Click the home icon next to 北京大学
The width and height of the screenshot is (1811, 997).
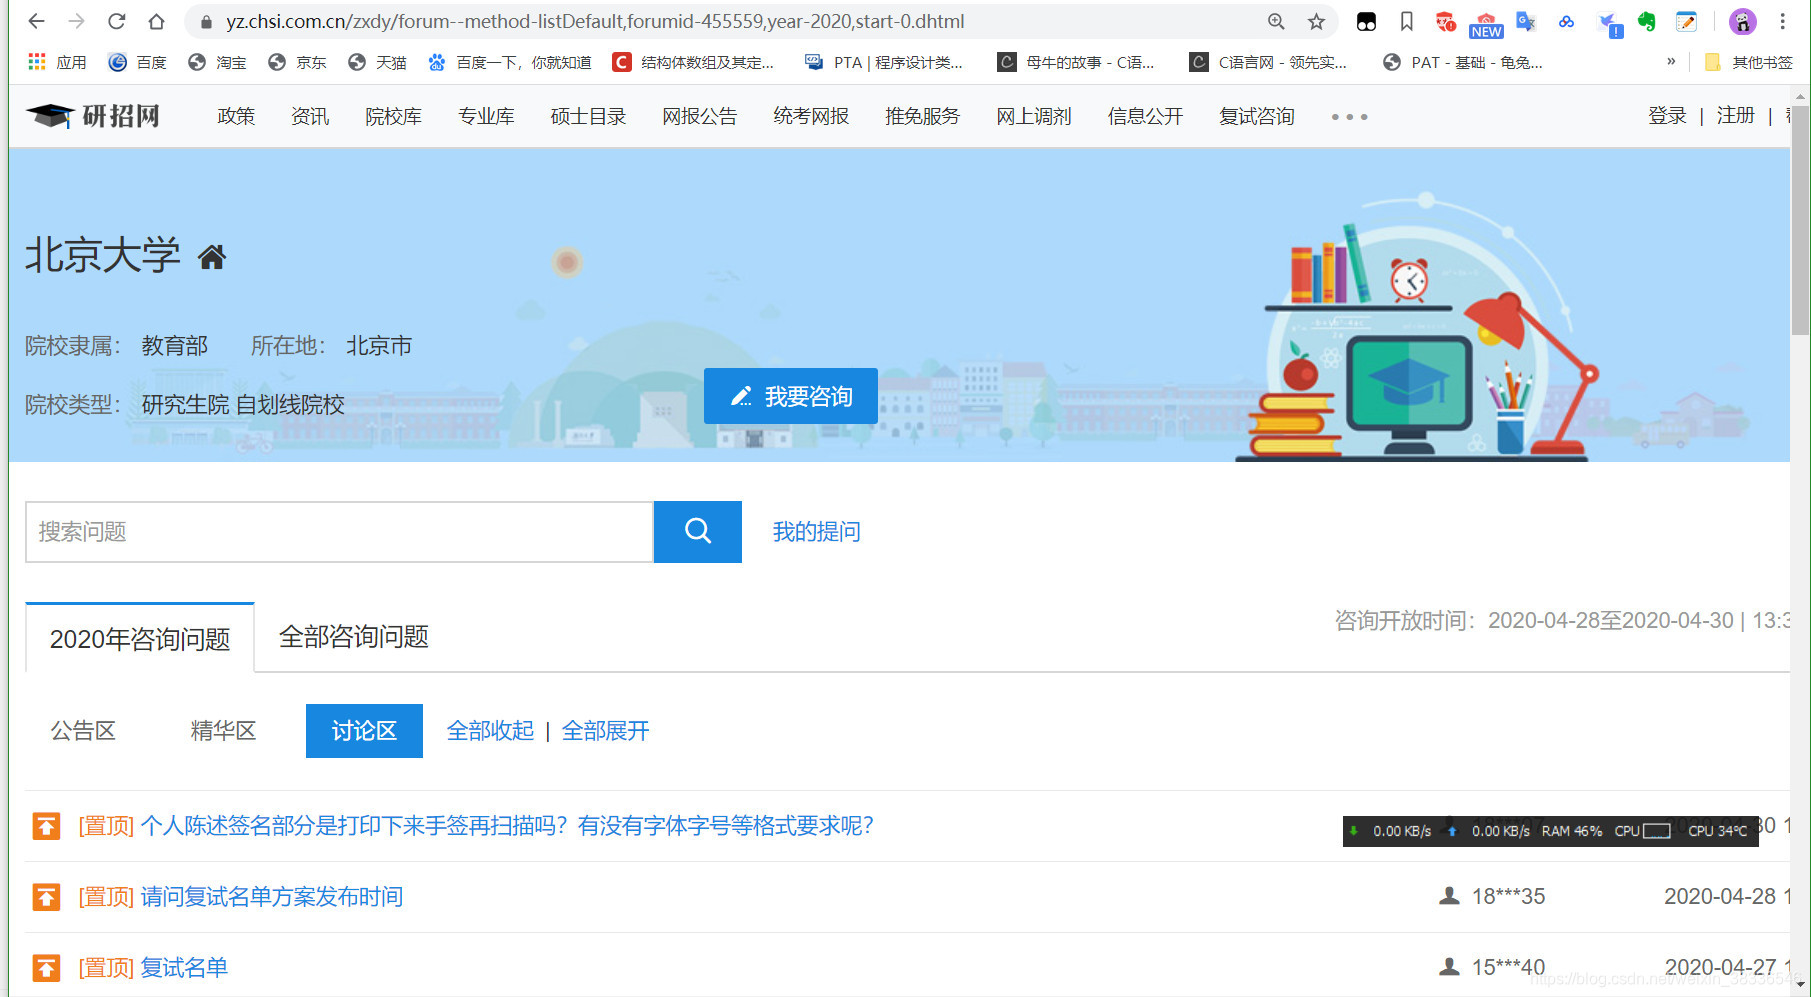click(x=212, y=258)
